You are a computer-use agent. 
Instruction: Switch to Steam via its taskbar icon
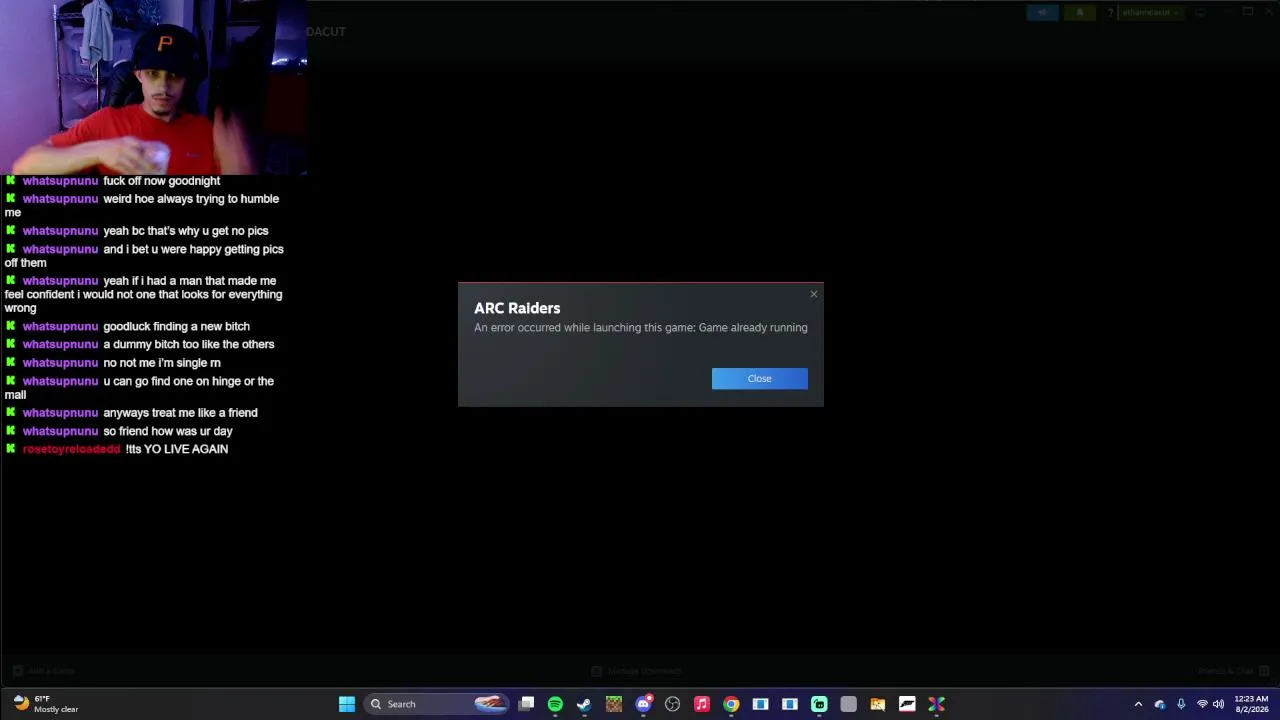pos(584,704)
